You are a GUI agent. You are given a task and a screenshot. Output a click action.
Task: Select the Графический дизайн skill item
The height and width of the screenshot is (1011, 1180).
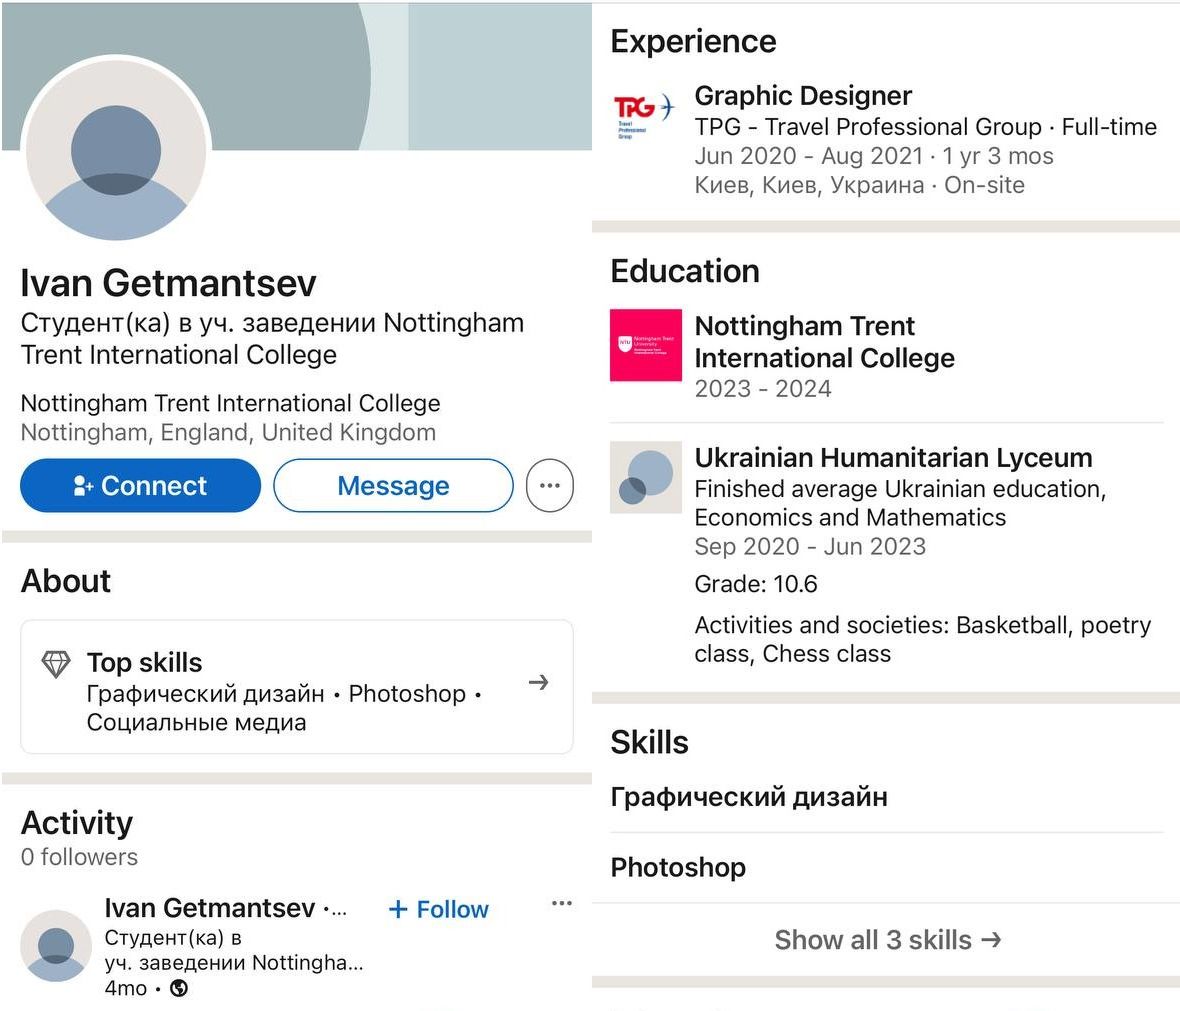[x=749, y=797]
